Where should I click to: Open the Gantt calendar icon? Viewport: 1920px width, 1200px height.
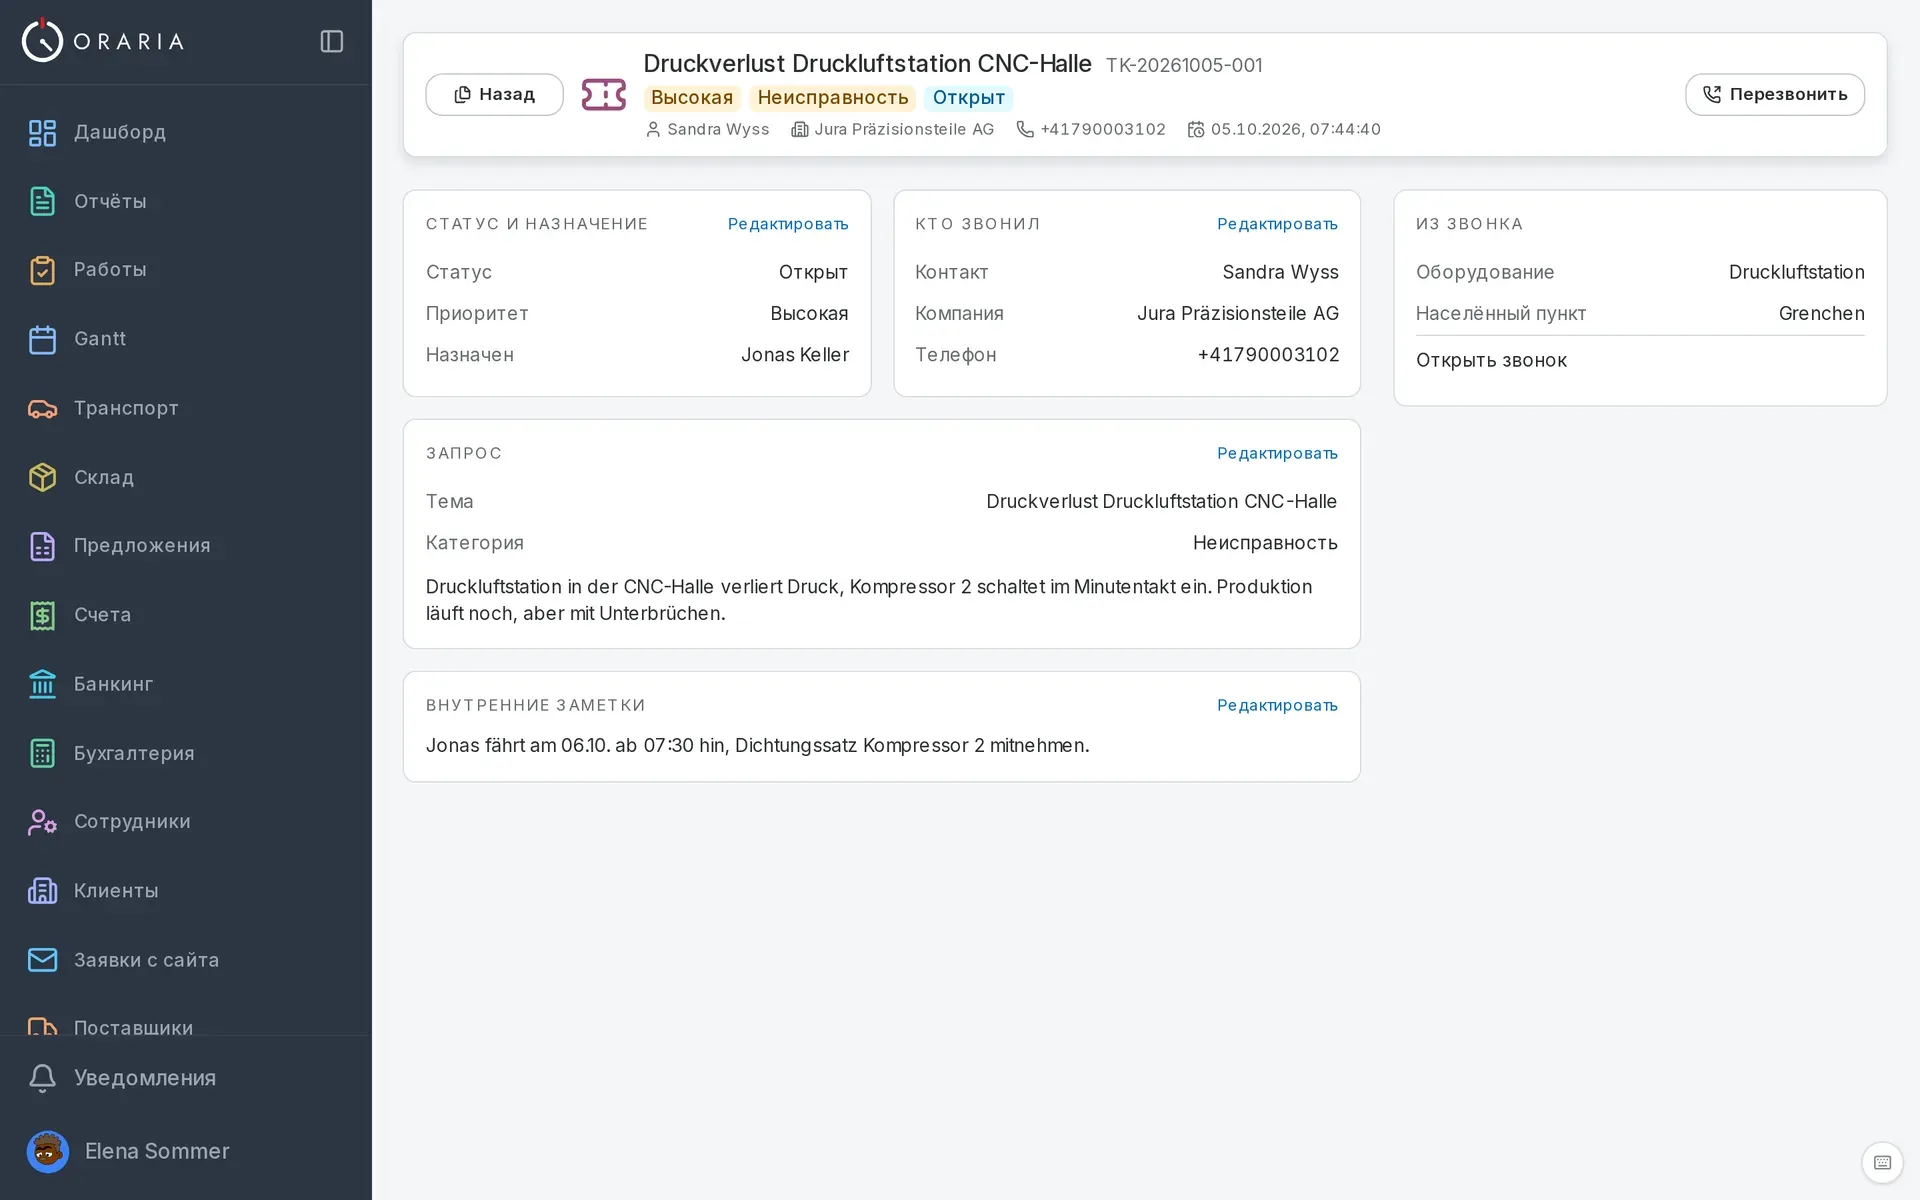coord(42,339)
